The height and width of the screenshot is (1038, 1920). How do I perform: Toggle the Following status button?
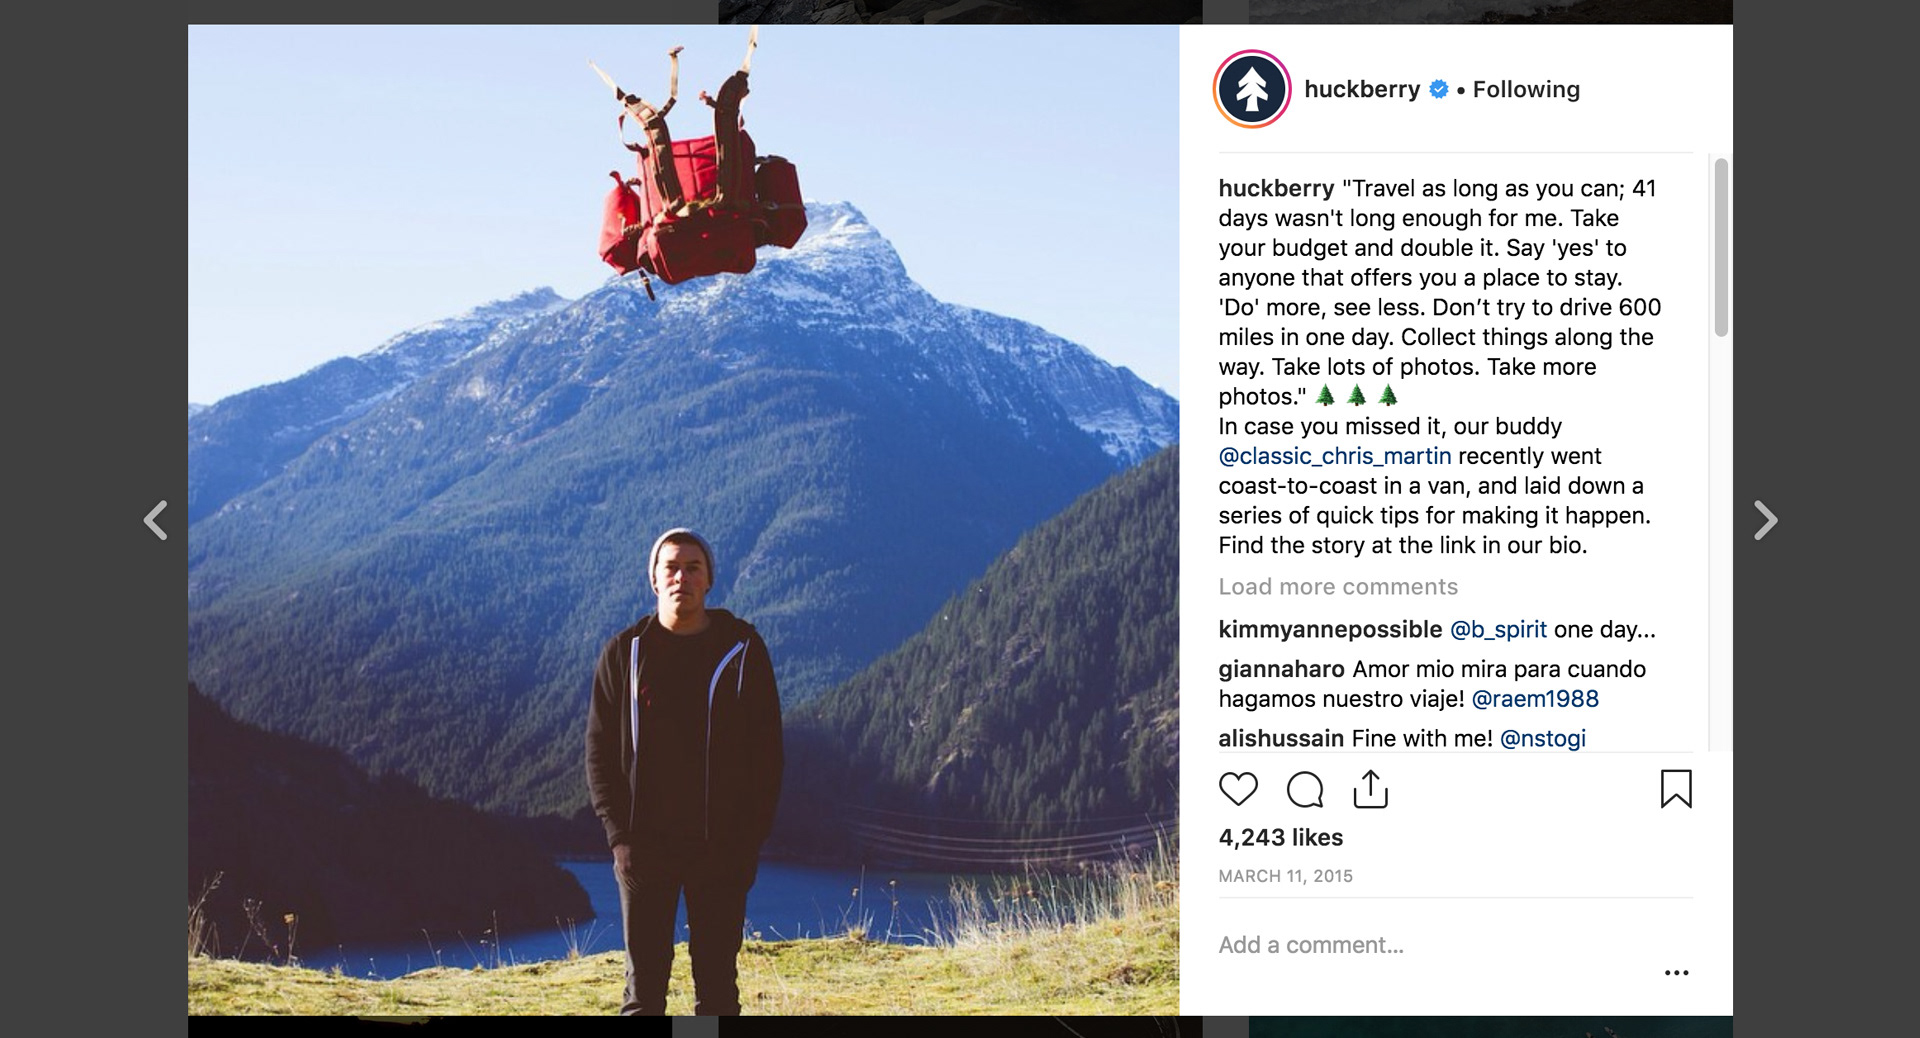click(1526, 89)
